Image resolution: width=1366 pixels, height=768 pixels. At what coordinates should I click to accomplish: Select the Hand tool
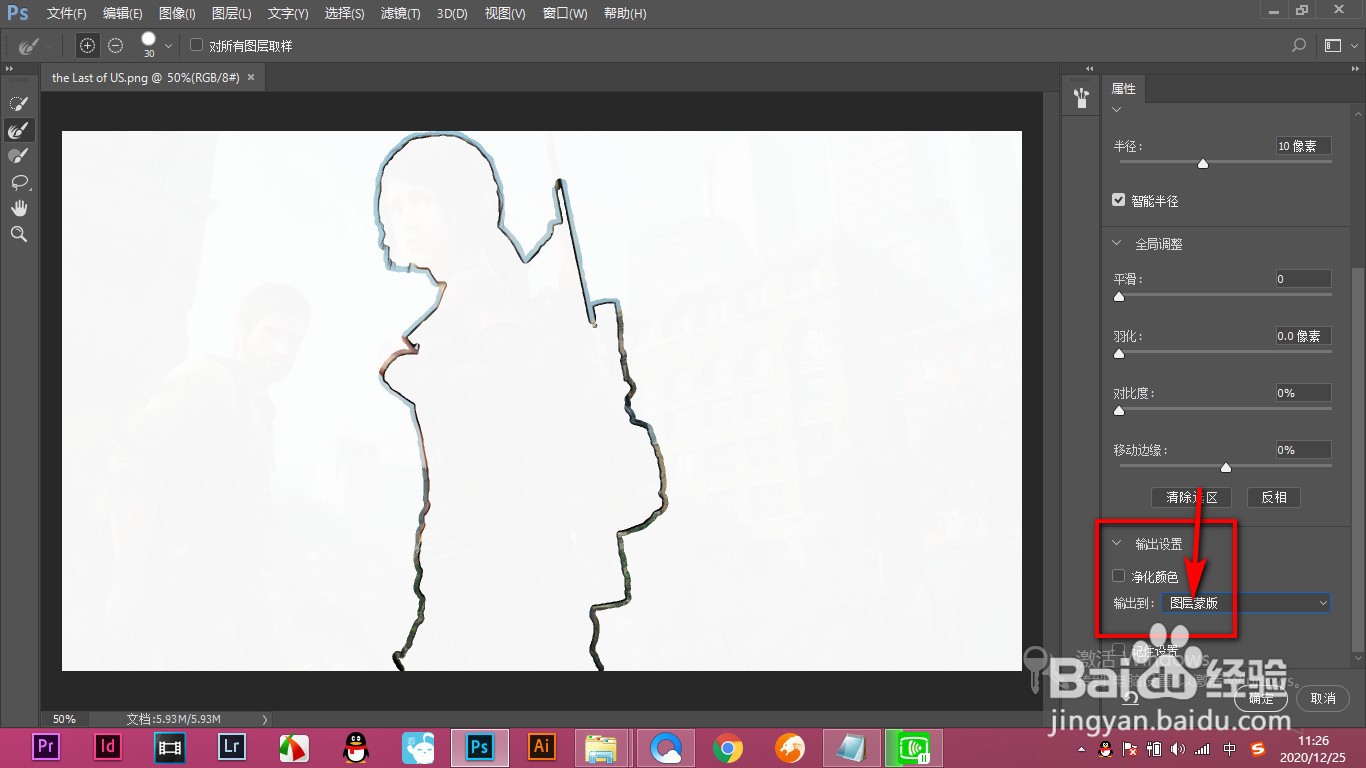[19, 208]
